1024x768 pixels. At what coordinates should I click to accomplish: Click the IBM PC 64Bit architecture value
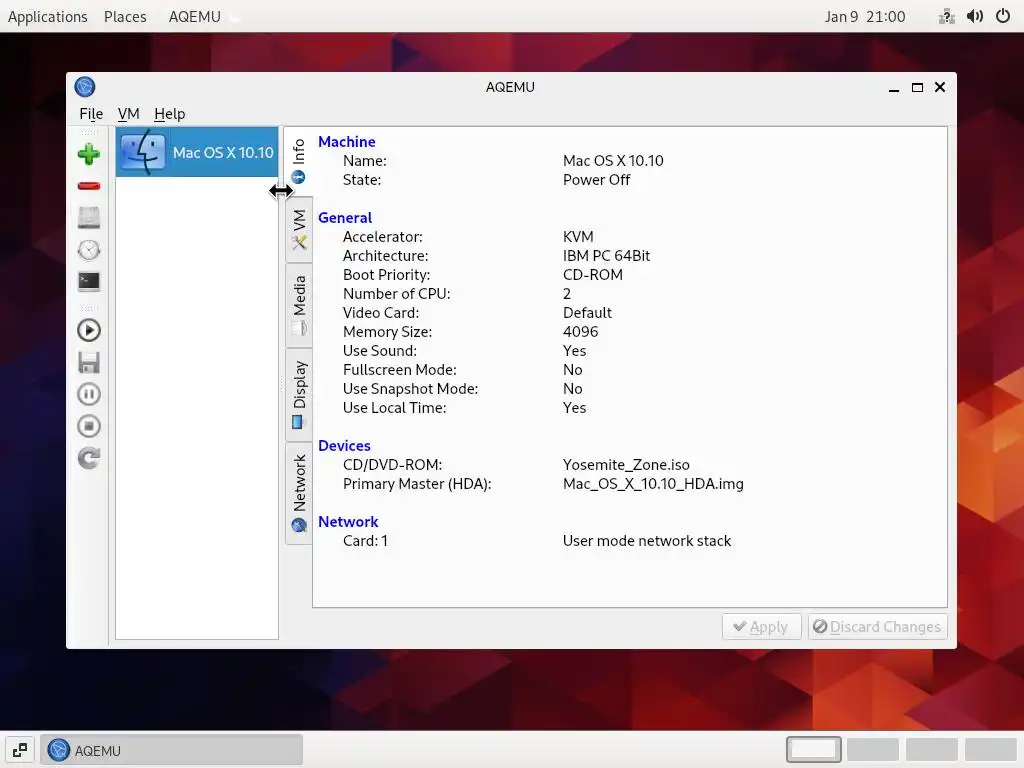(607, 255)
